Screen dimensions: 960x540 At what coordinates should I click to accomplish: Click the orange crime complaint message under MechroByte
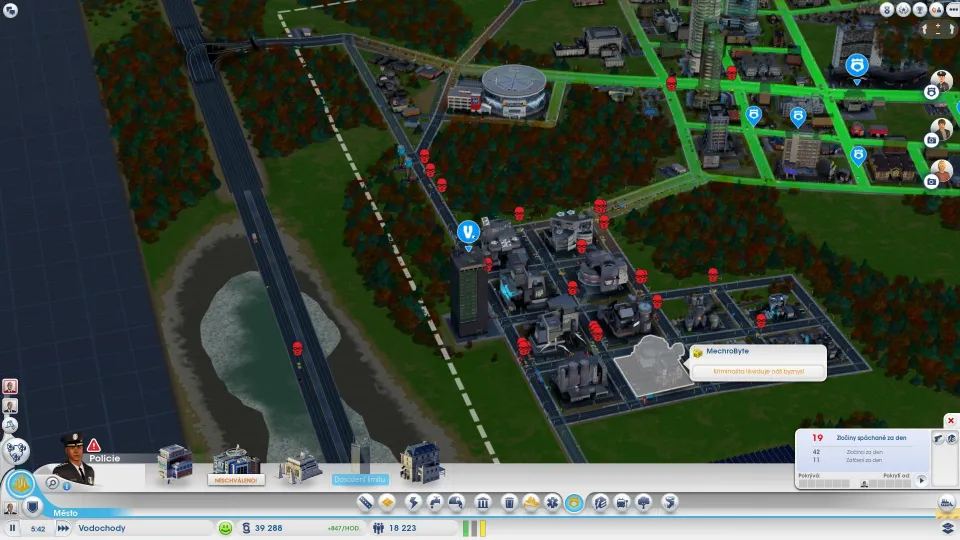point(759,372)
